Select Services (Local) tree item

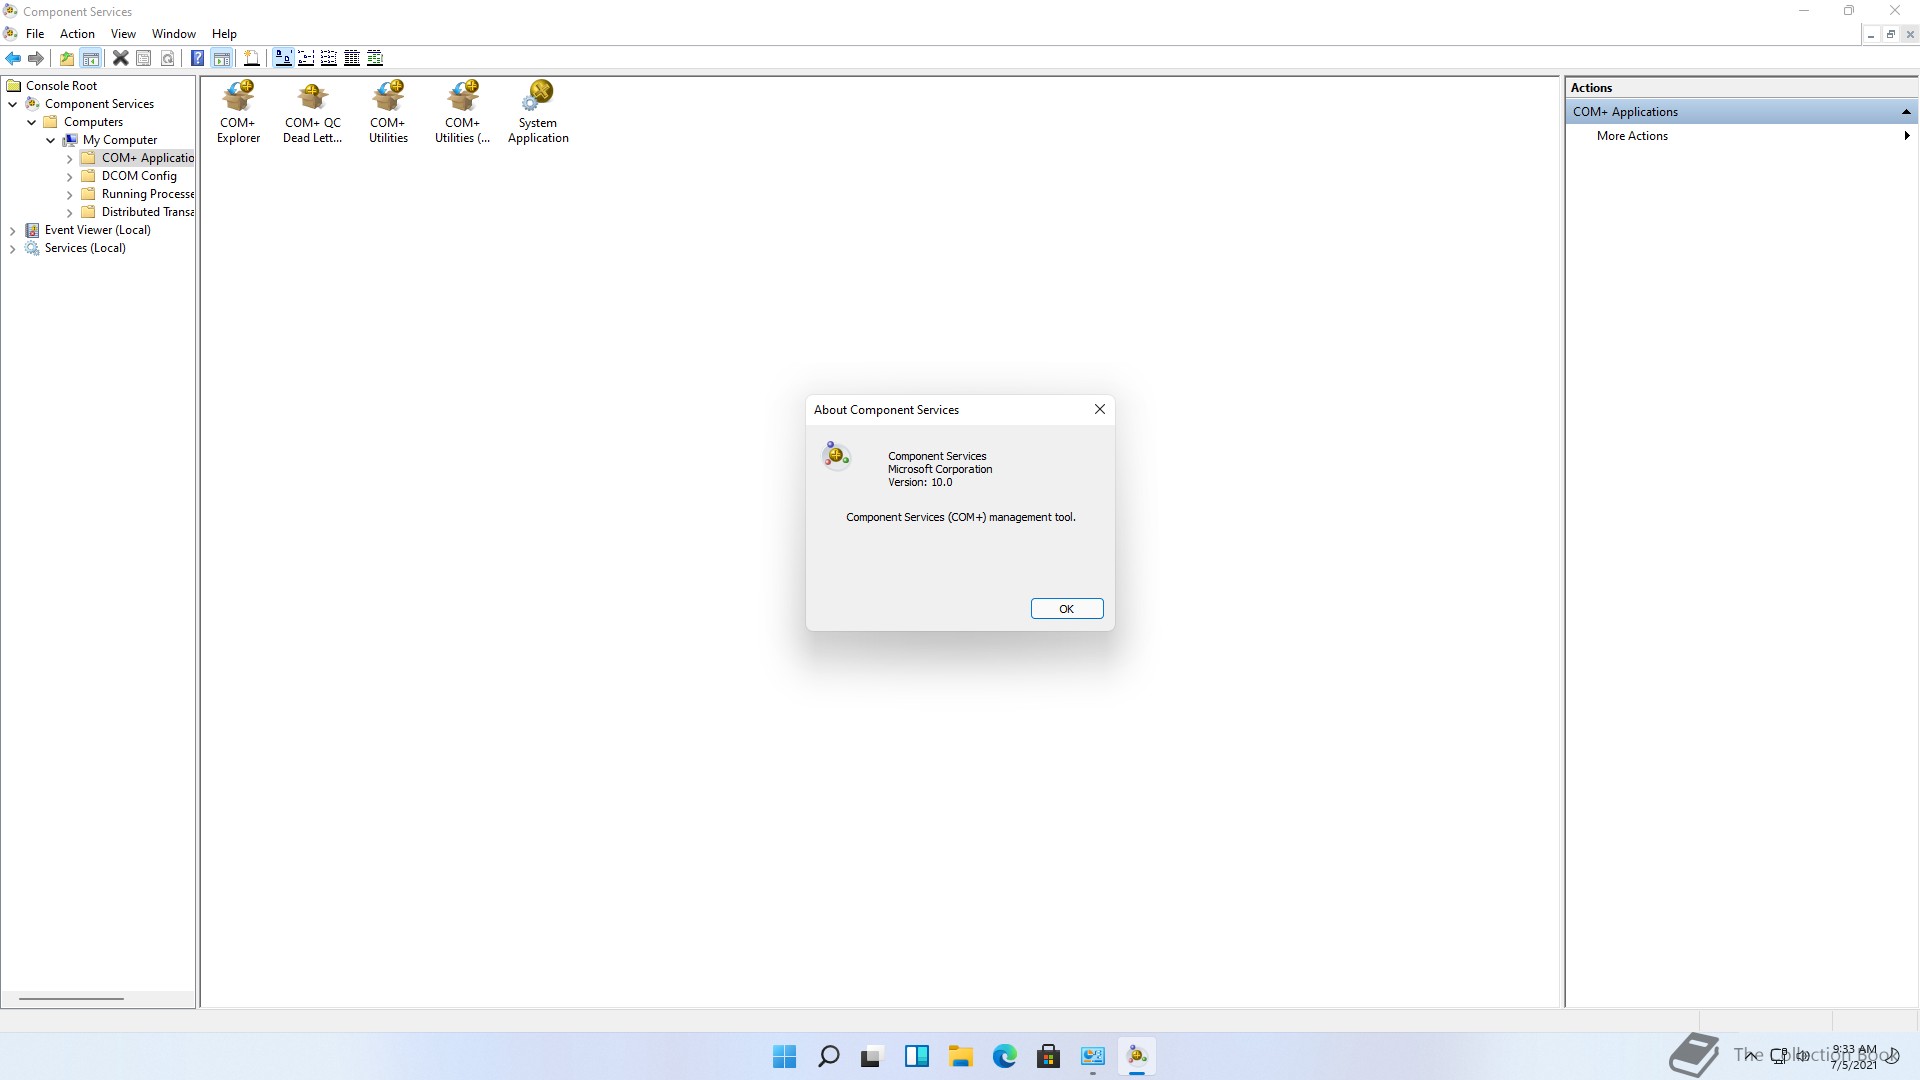click(85, 248)
